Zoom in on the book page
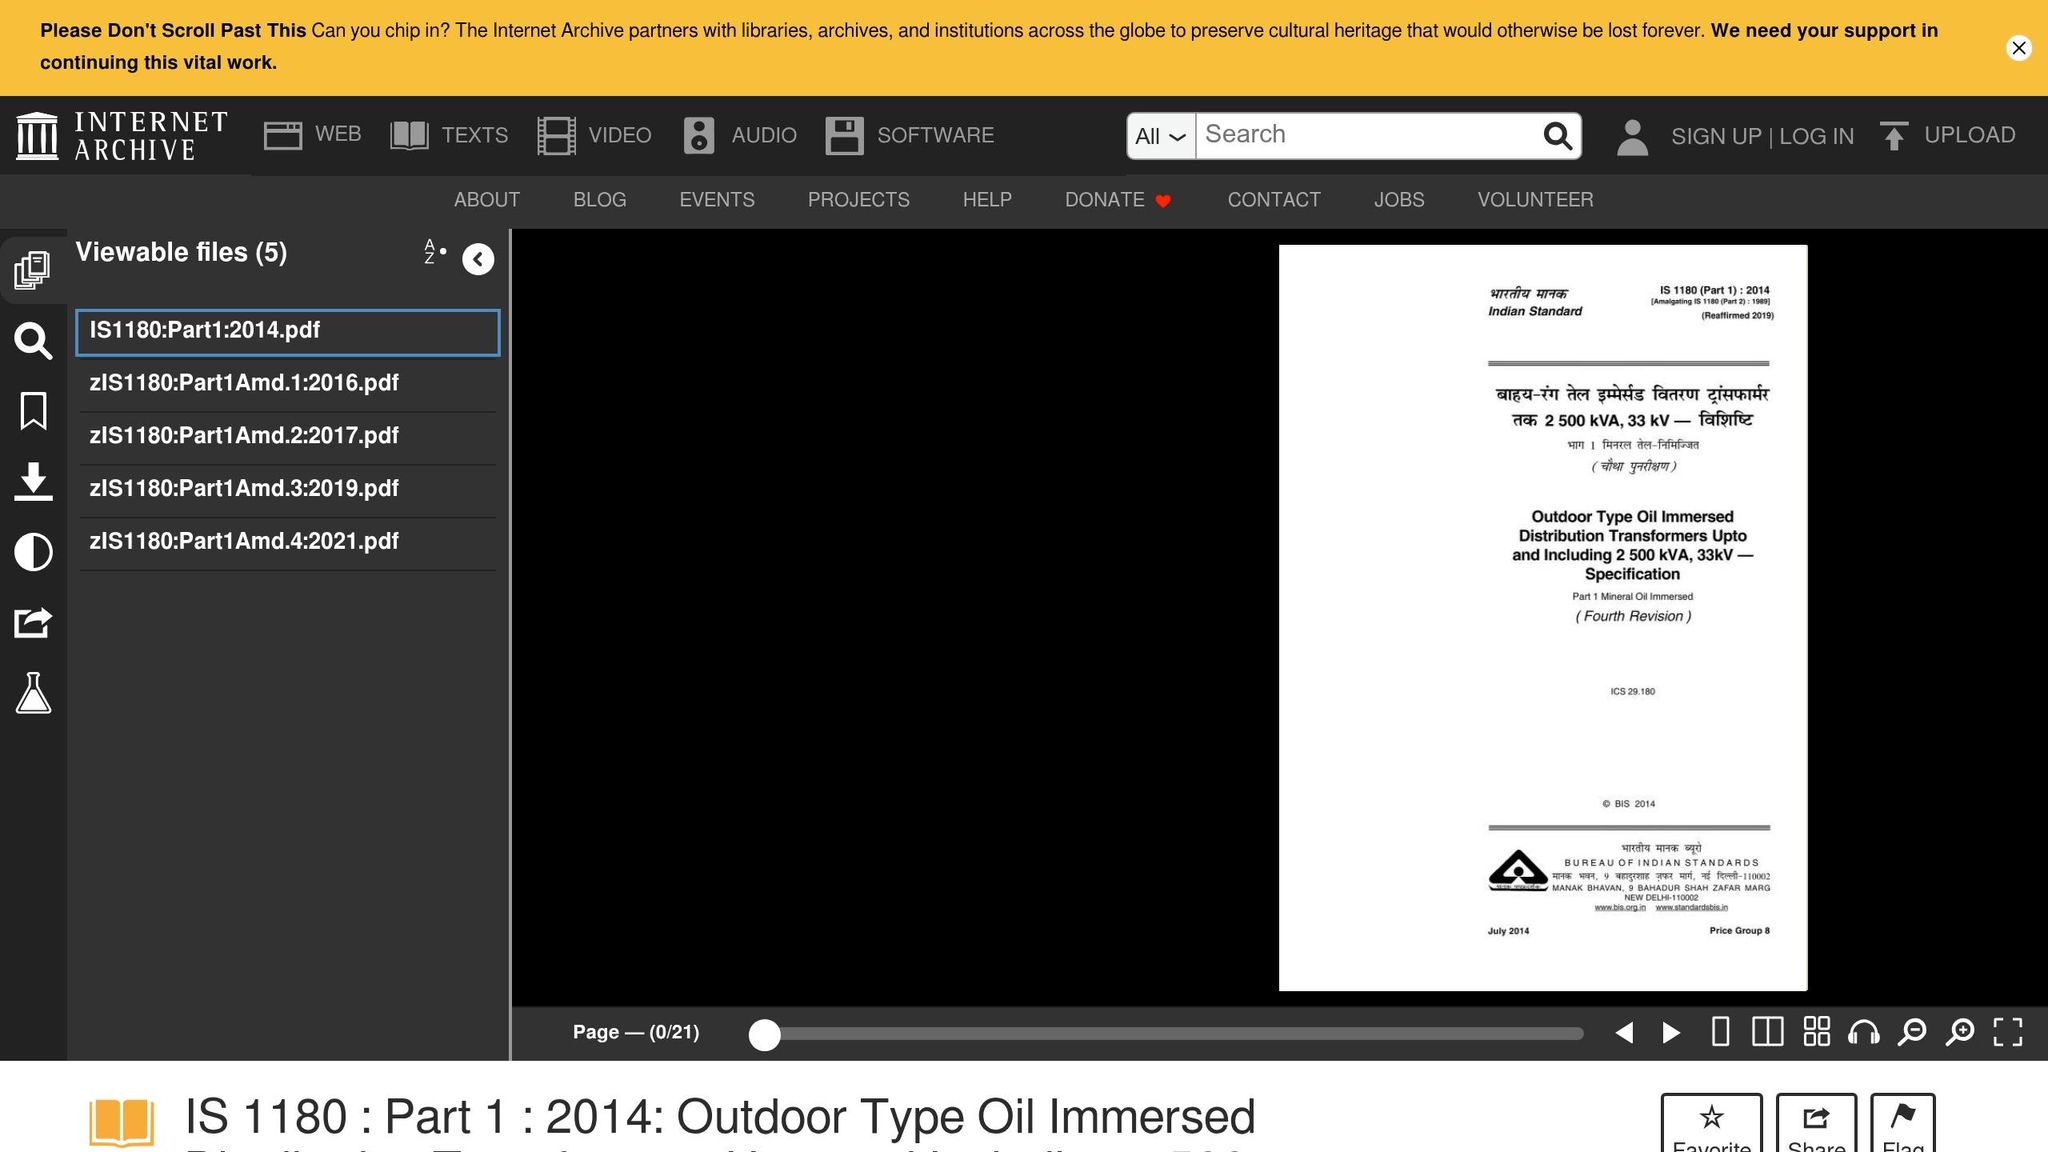This screenshot has height=1152, width=2048. pyautogui.click(x=1960, y=1032)
